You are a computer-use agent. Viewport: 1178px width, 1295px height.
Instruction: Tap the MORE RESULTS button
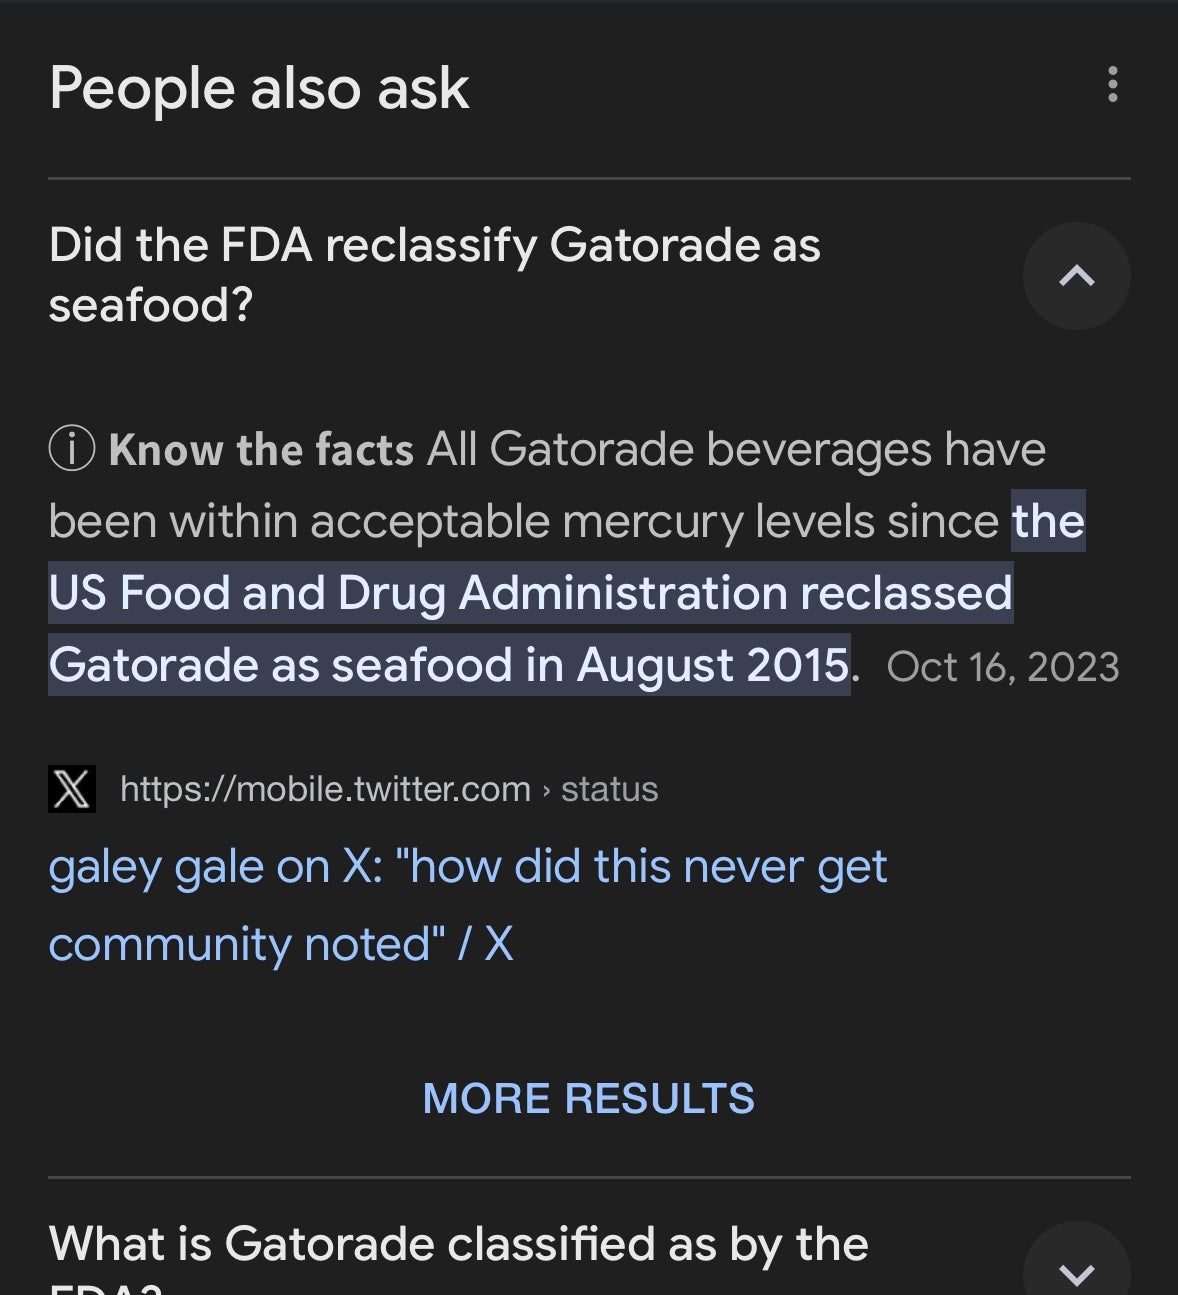(x=588, y=1098)
